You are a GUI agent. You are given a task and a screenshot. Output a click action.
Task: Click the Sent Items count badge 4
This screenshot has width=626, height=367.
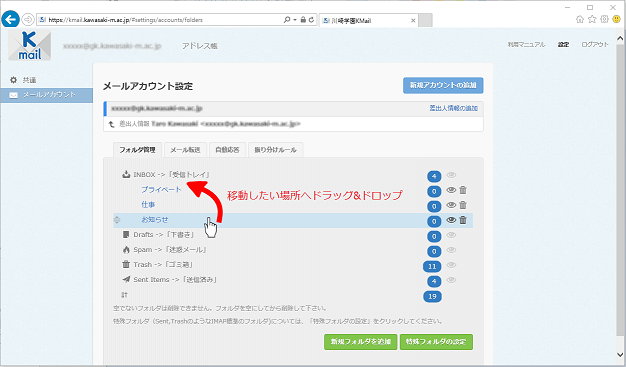click(434, 281)
